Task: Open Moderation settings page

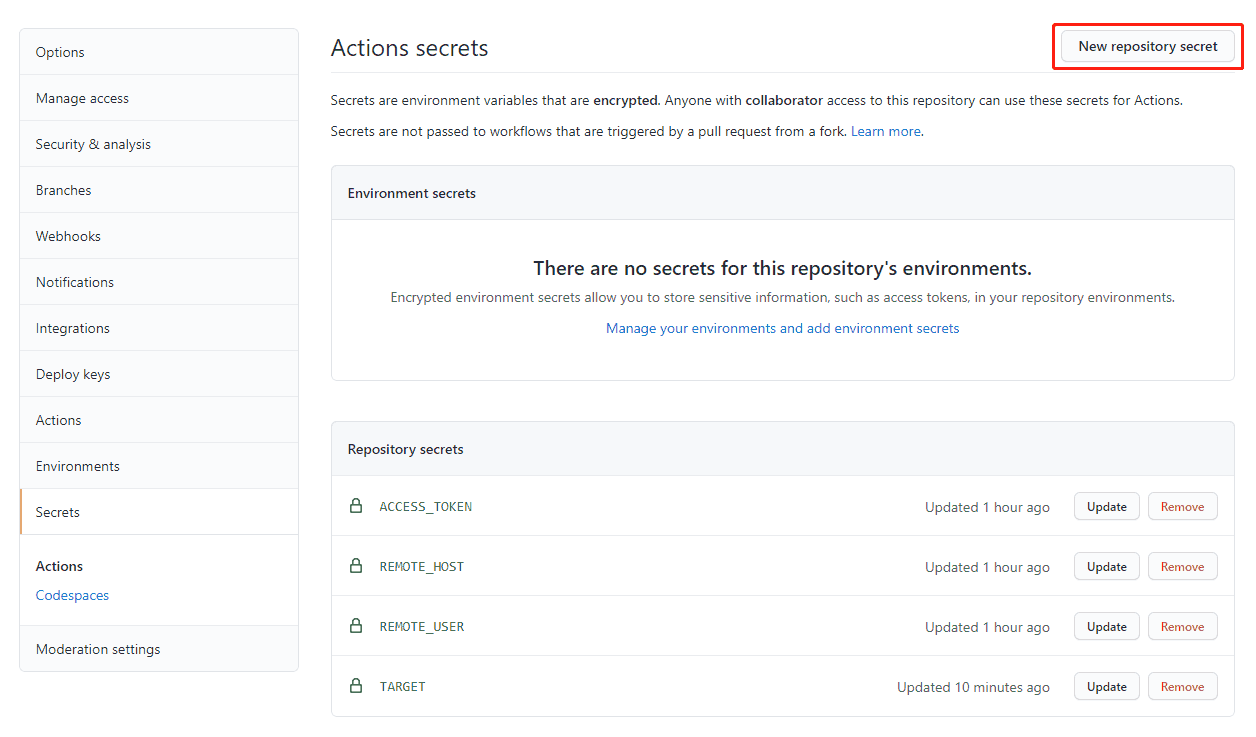Action: (x=98, y=649)
